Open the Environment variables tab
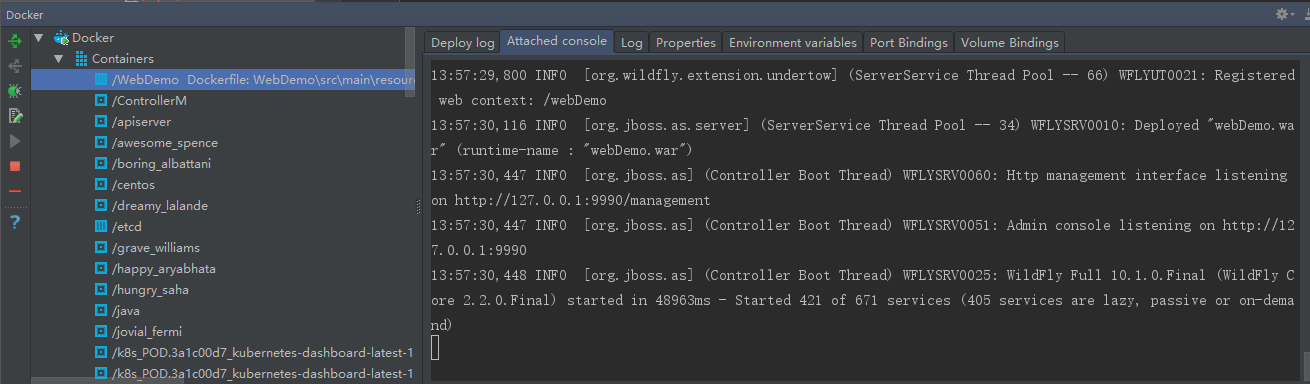The image size is (1310, 384). pyautogui.click(x=792, y=42)
